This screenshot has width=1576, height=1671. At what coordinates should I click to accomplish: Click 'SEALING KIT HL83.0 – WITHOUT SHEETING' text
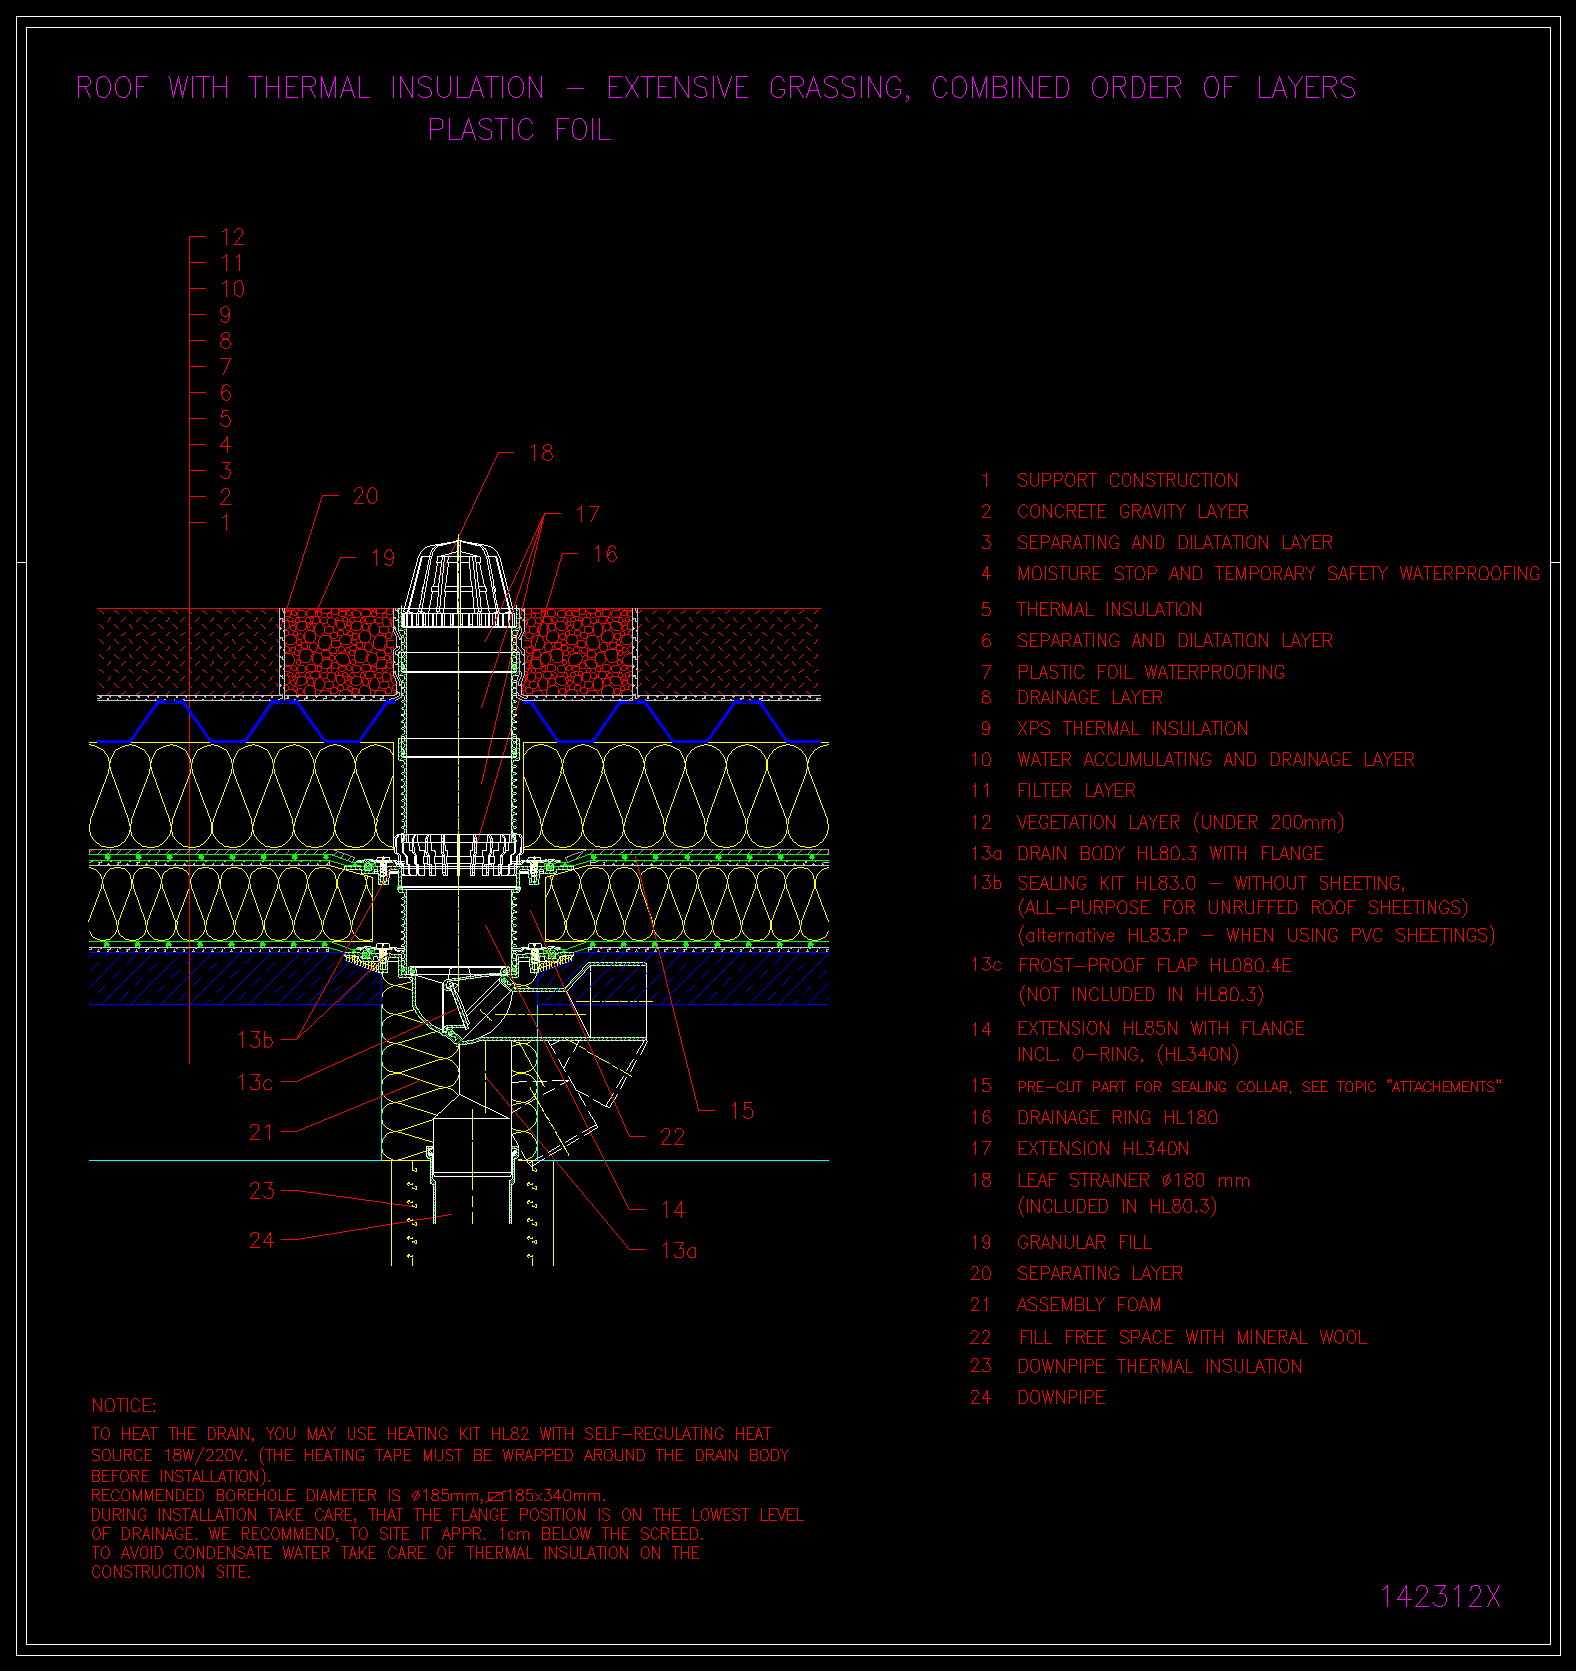[1211, 884]
